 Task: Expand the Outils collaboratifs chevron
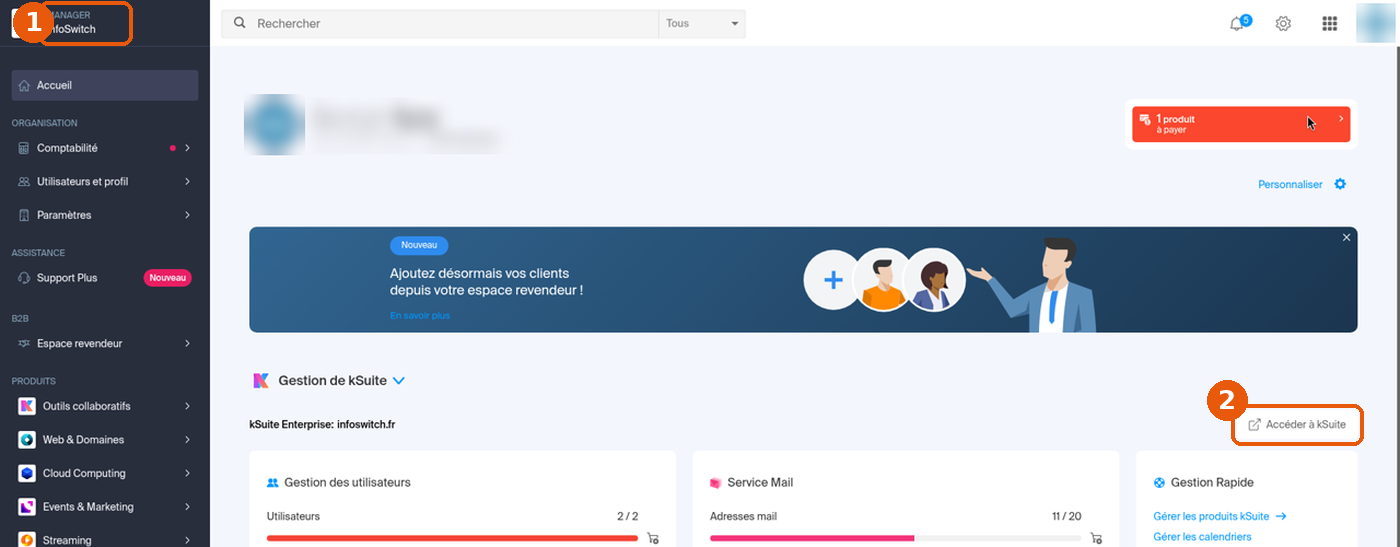pos(187,406)
